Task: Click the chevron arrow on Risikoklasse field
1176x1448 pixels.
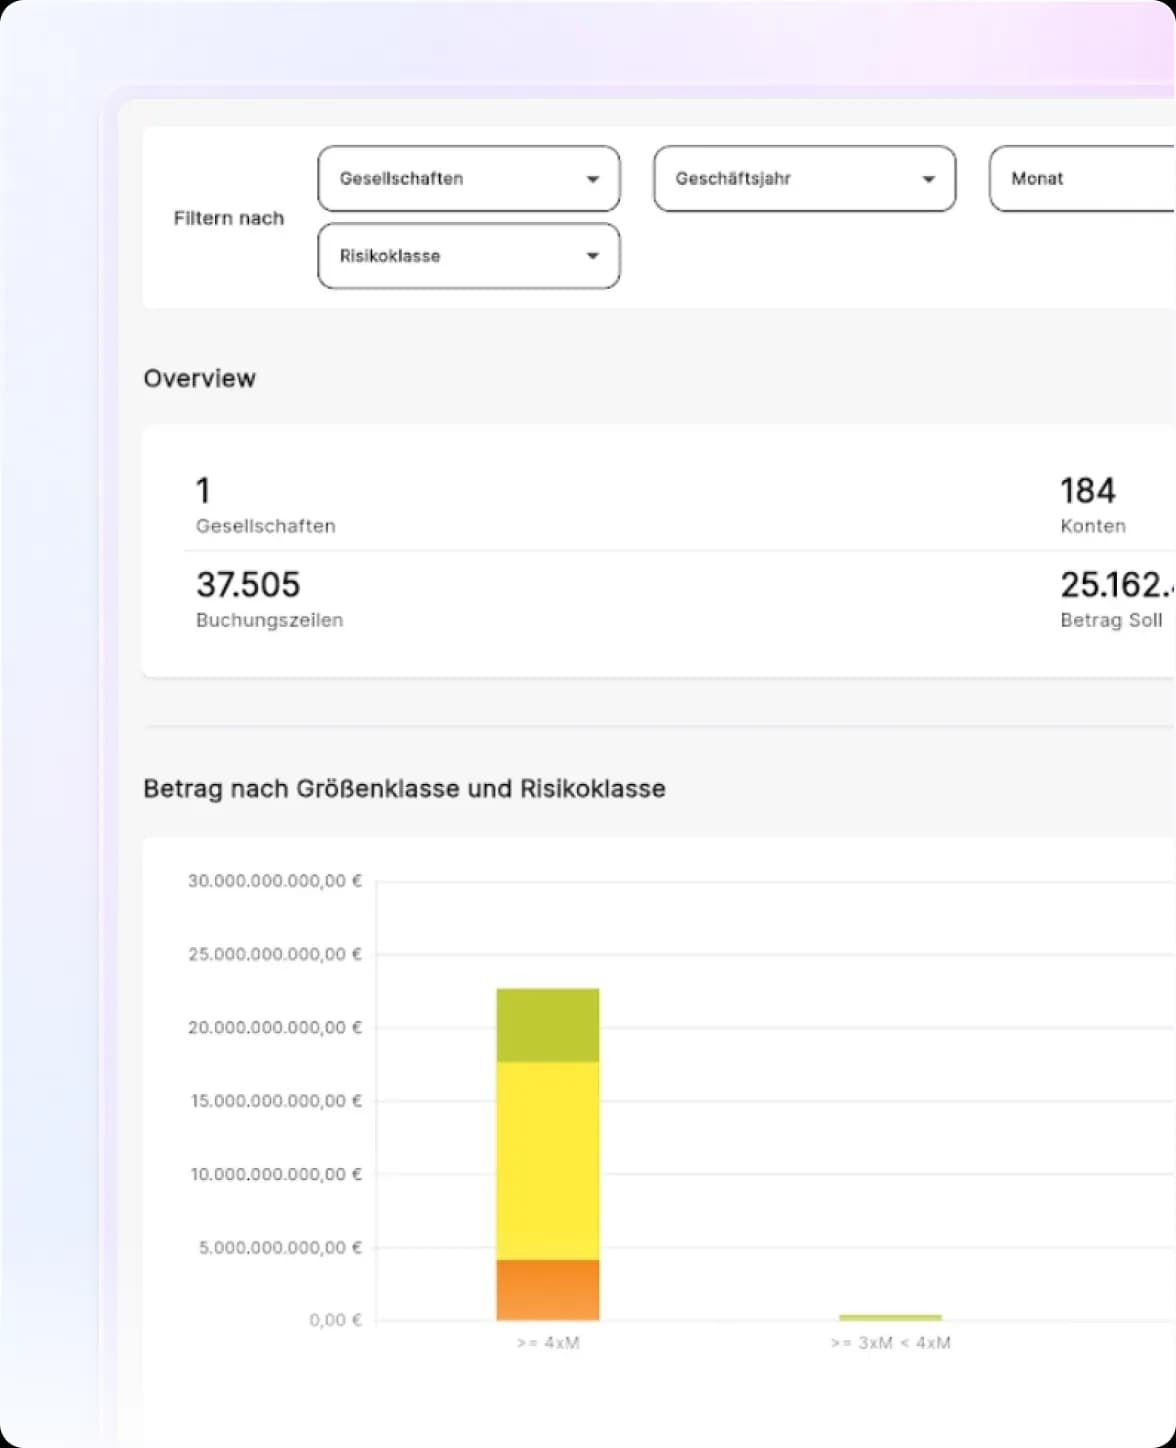Action: coord(594,256)
